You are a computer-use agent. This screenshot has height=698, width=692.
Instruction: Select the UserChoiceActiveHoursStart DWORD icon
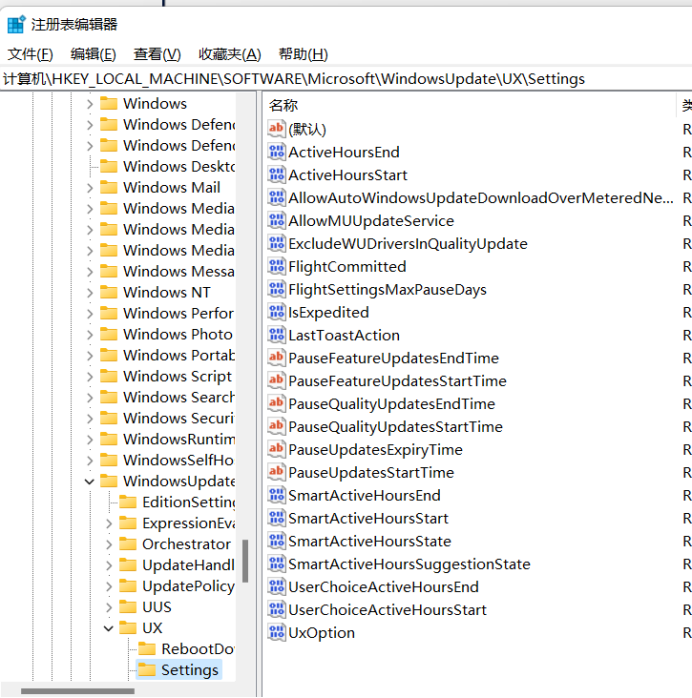pos(276,610)
